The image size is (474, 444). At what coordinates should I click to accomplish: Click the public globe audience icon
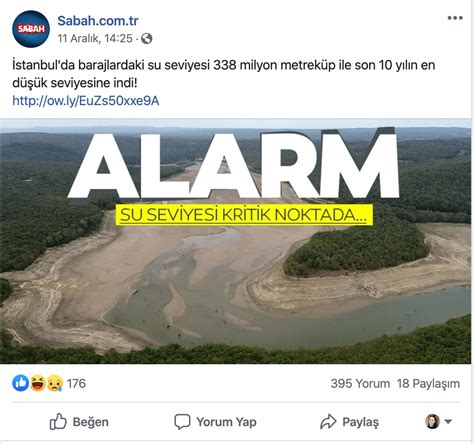pos(147,39)
